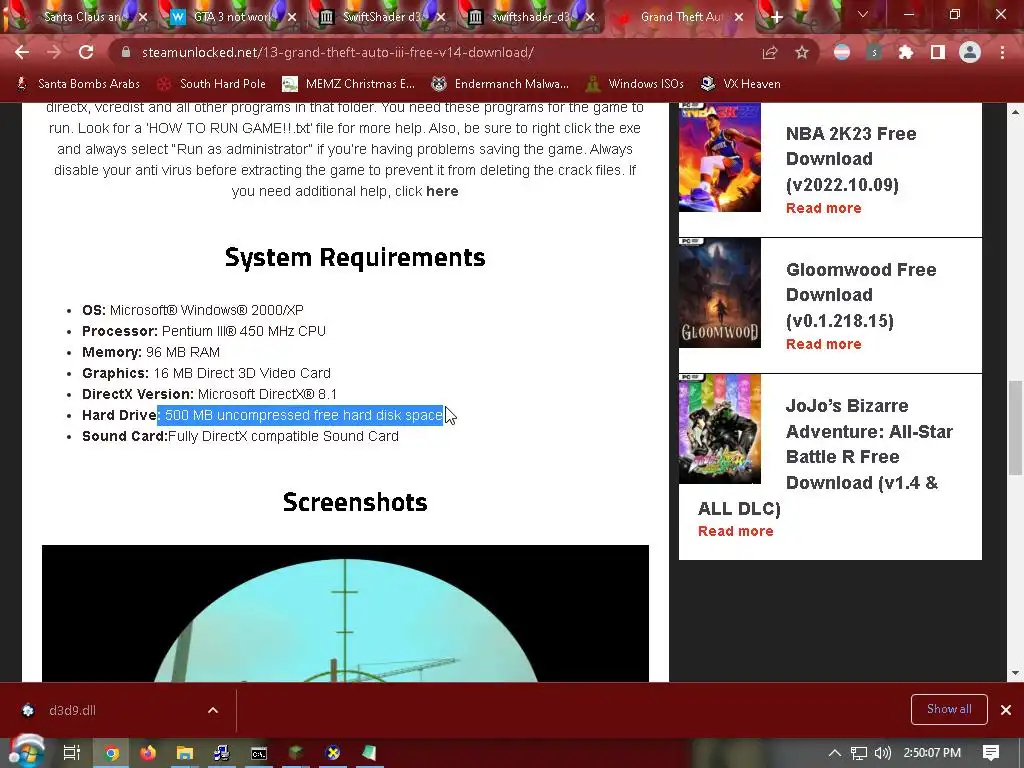Close the Santa Claus tab
1024x768 pixels.
point(143,17)
